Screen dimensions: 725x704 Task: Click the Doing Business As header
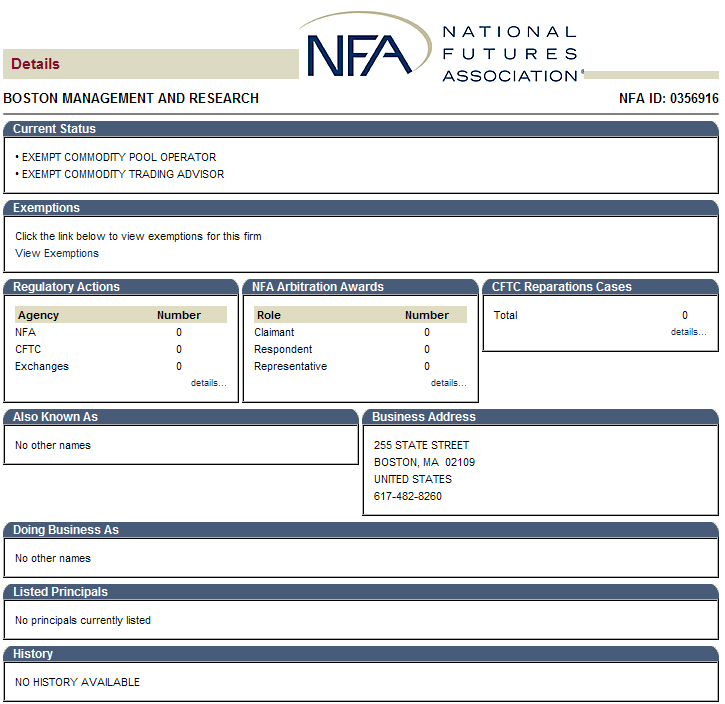pyautogui.click(x=66, y=530)
